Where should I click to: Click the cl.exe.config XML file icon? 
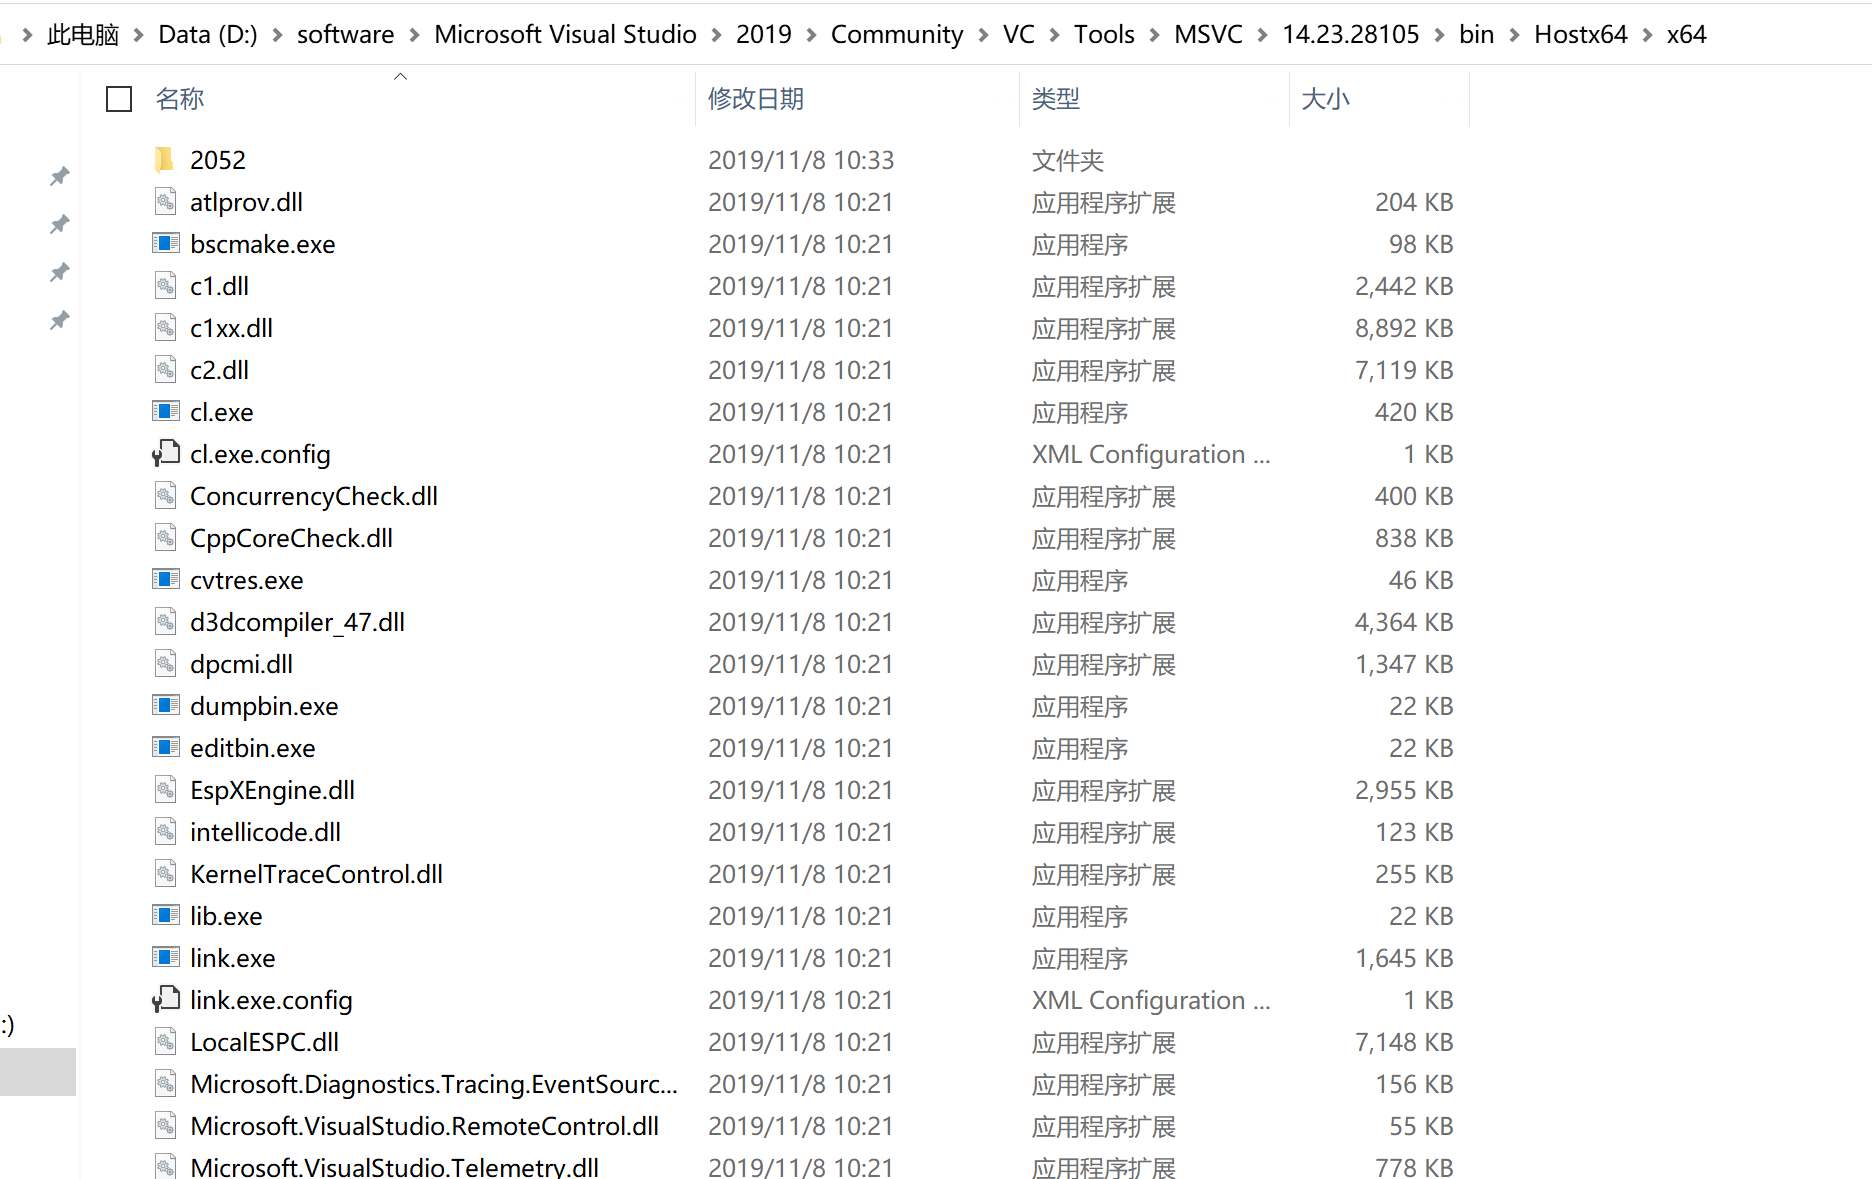[165, 453]
